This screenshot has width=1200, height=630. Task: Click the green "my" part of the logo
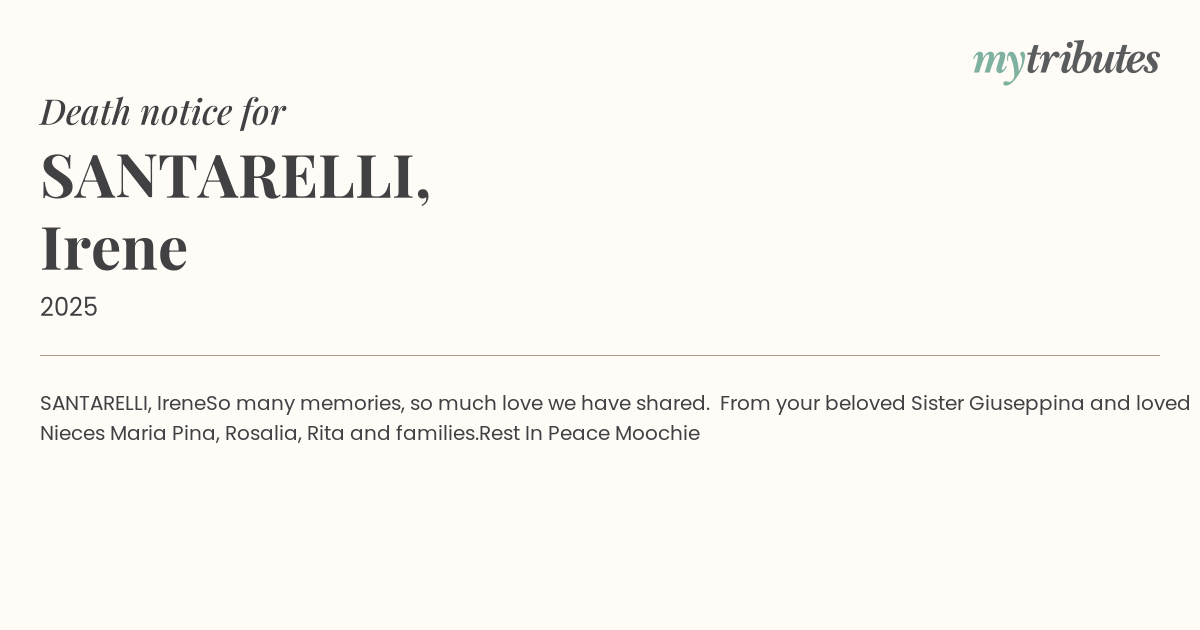click(x=998, y=62)
